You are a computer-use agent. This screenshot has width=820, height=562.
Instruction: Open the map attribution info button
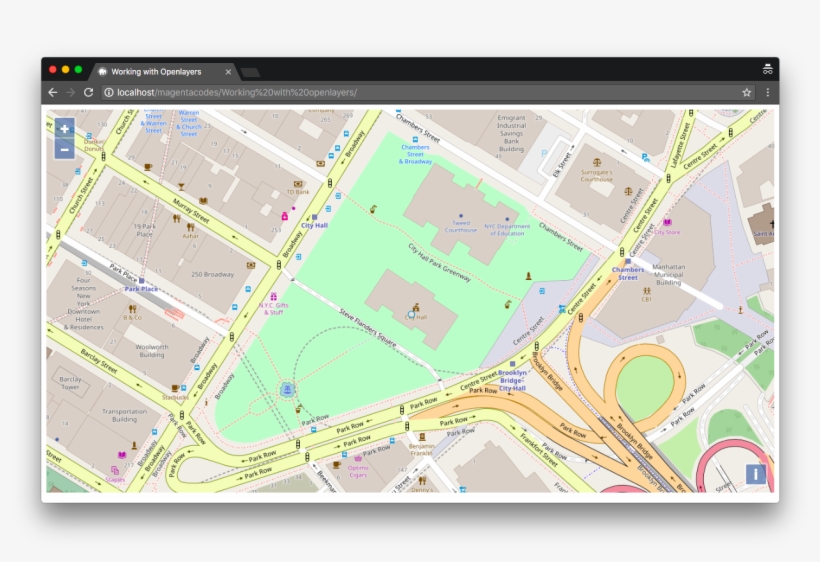[x=755, y=474]
